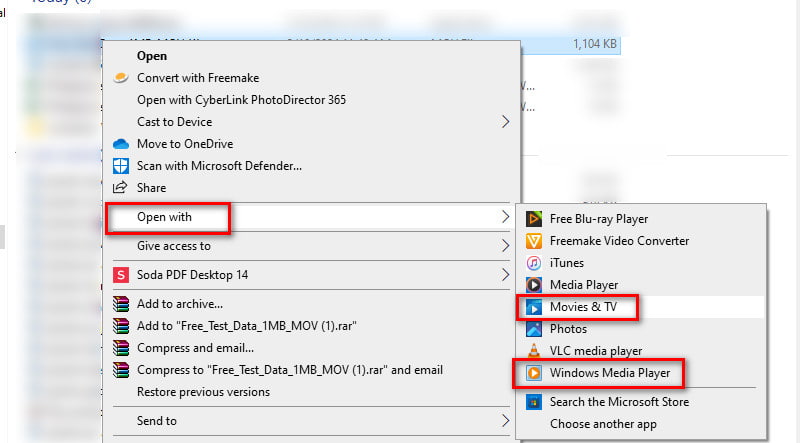Click WinRAR icon beside Add to archive
The width and height of the screenshot is (800, 443).
[121, 304]
